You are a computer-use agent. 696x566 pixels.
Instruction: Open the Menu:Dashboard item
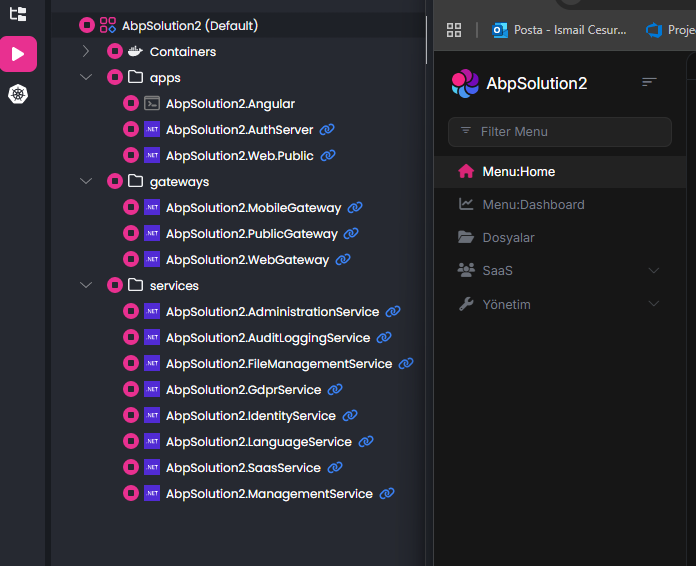(533, 205)
